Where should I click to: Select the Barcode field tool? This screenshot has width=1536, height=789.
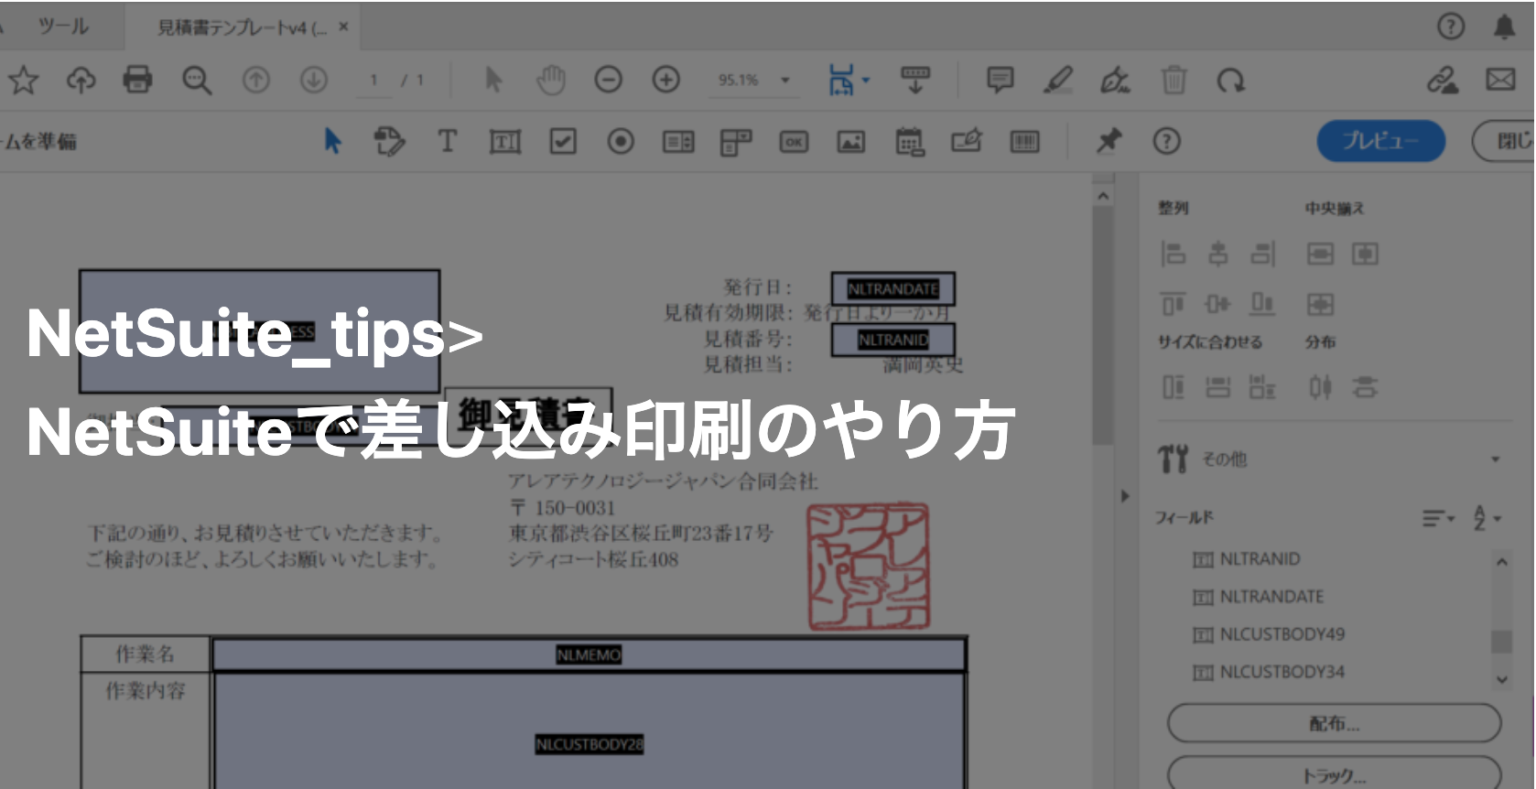(1021, 141)
